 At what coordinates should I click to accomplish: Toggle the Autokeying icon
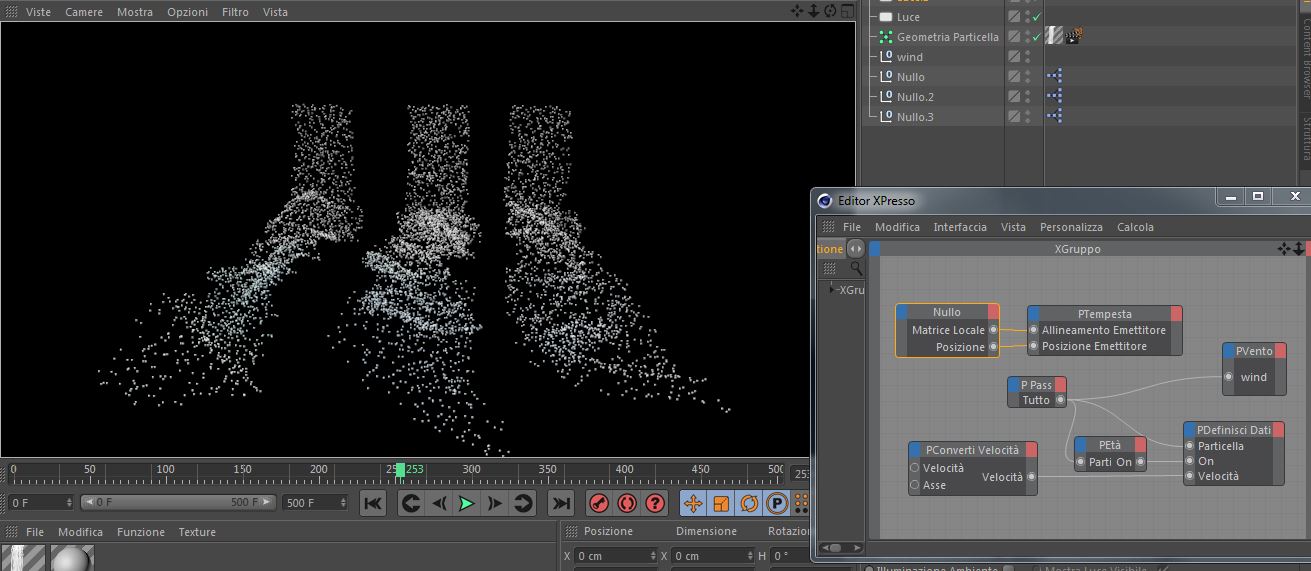(627, 504)
